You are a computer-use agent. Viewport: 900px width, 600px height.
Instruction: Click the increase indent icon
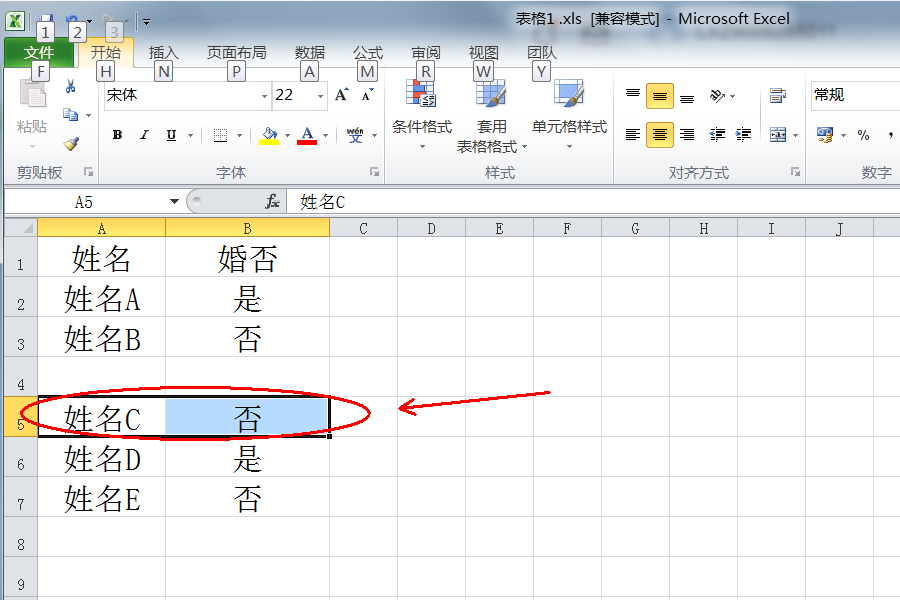pyautogui.click(x=743, y=135)
